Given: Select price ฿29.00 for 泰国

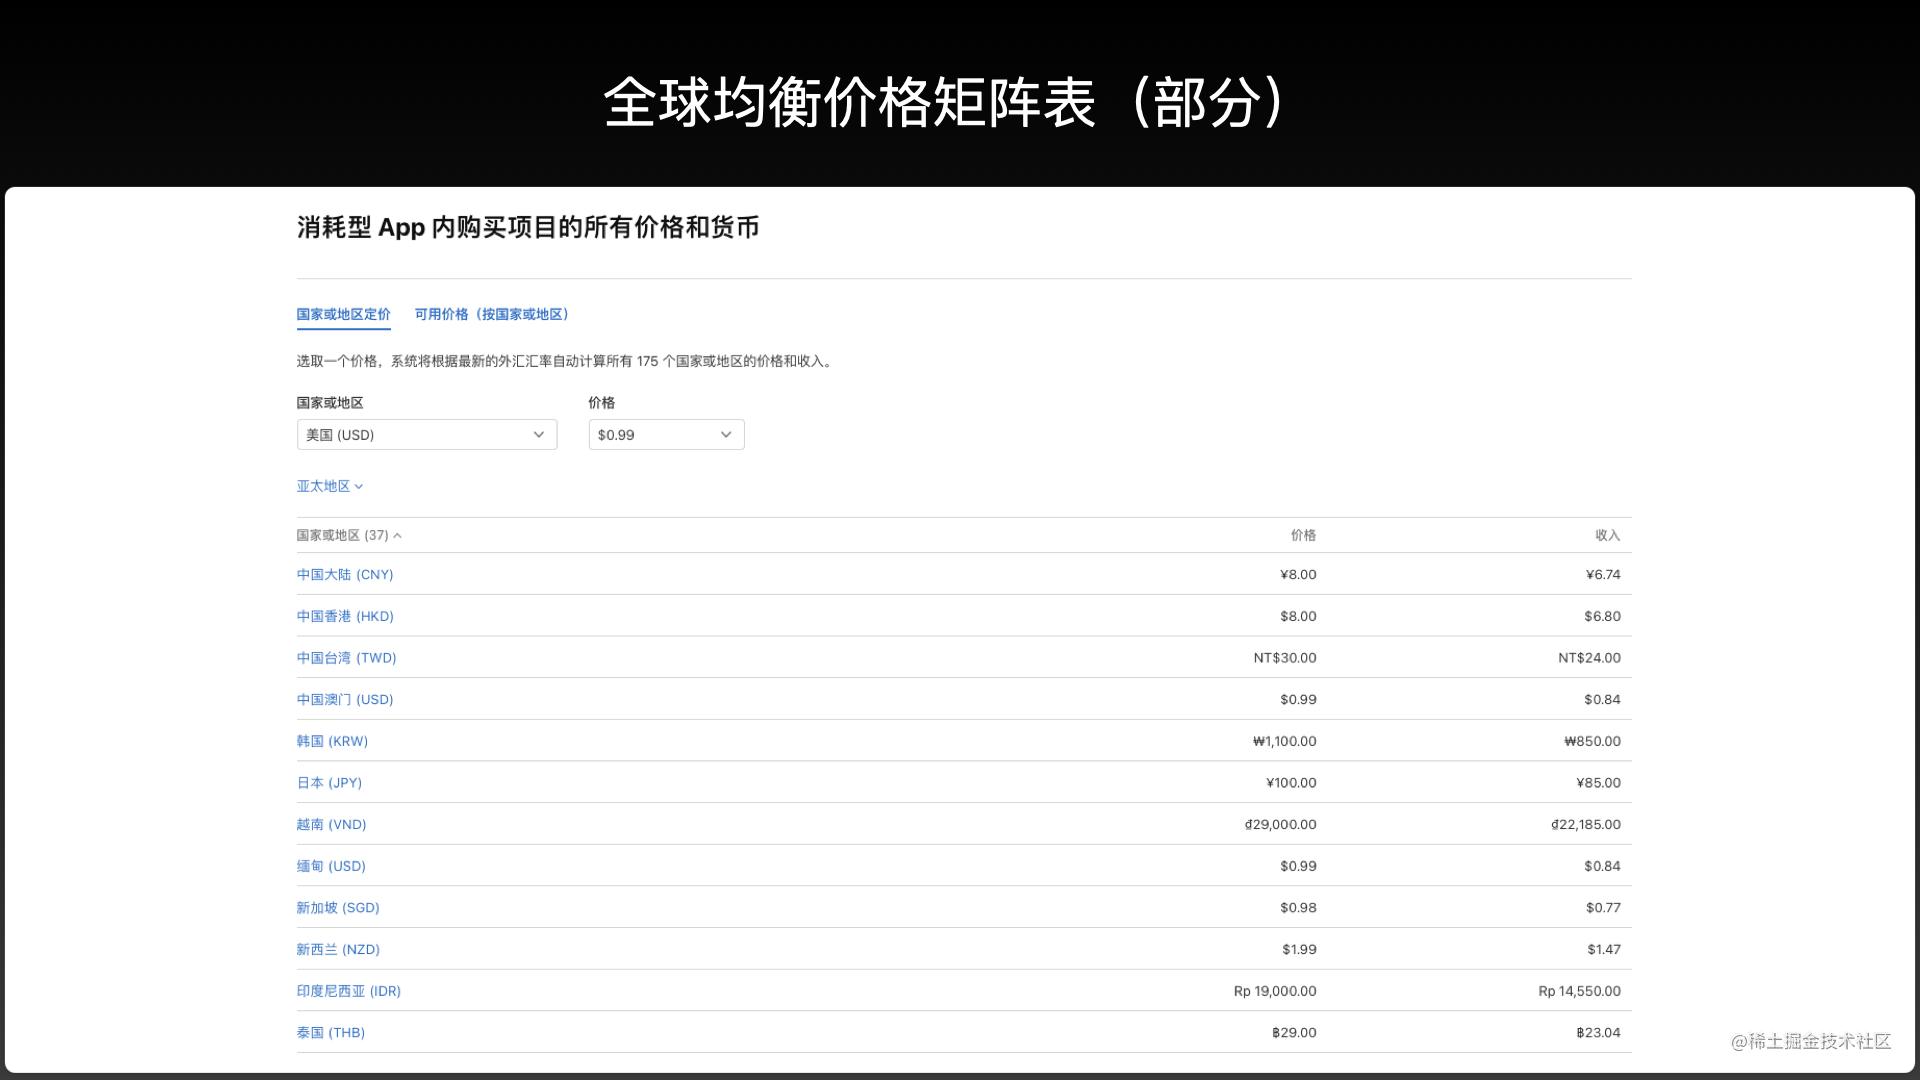Looking at the screenshot, I should (1294, 1033).
